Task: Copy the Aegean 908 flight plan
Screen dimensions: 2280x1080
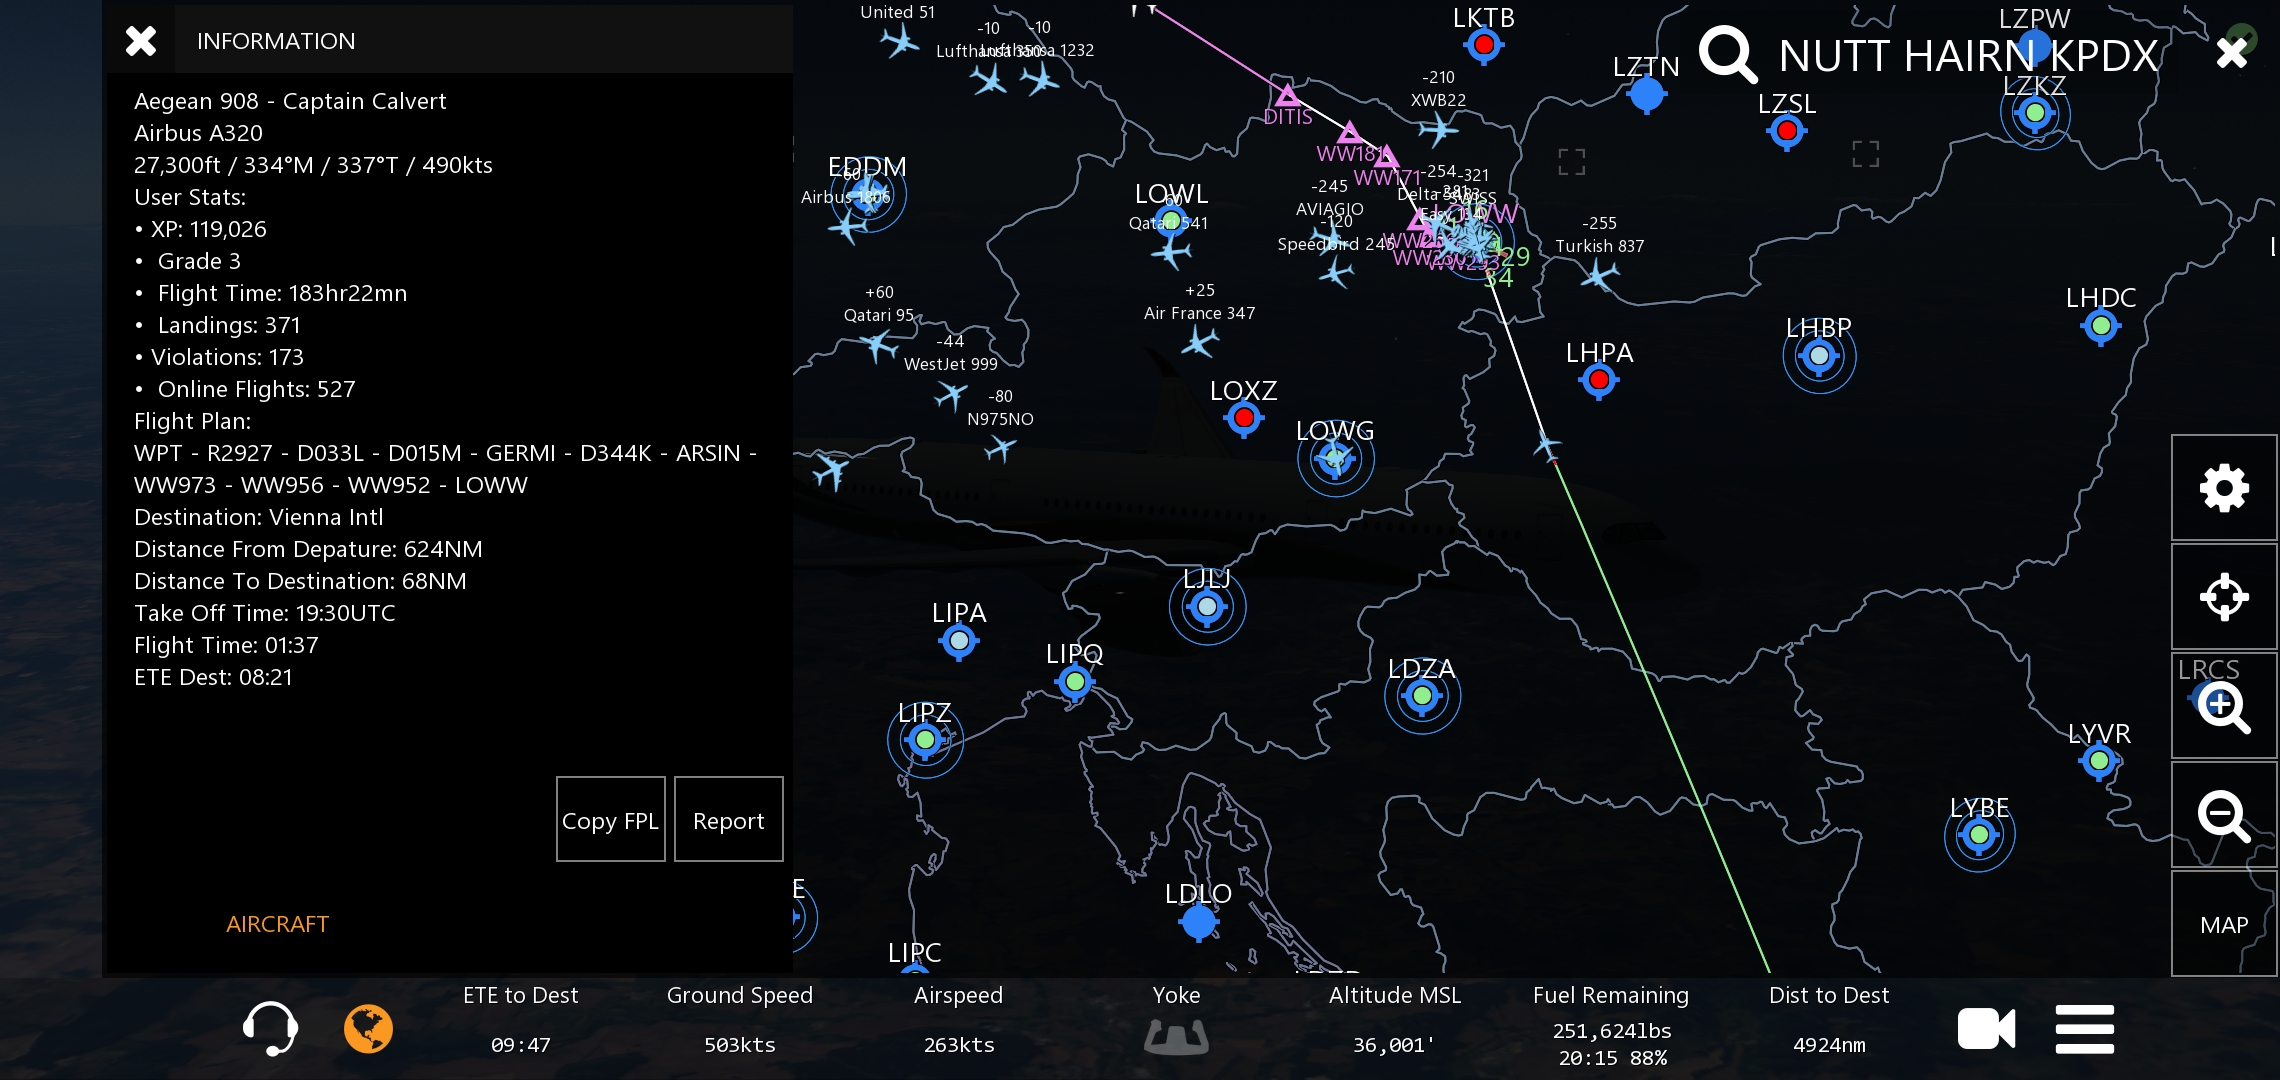Action: 610,820
